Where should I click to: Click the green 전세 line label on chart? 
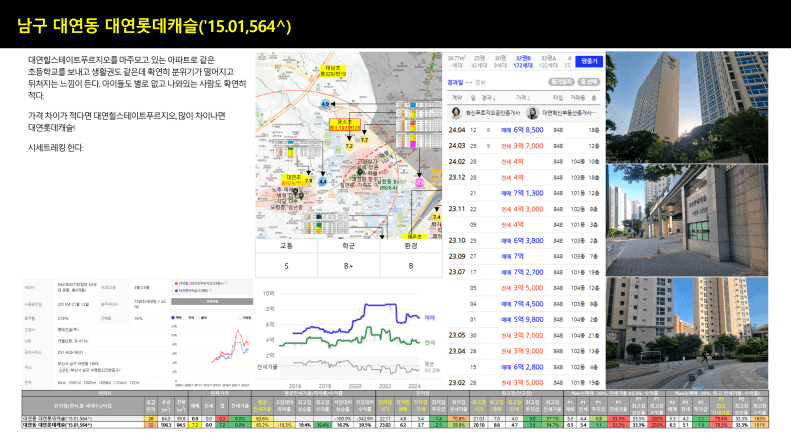[x=429, y=343]
